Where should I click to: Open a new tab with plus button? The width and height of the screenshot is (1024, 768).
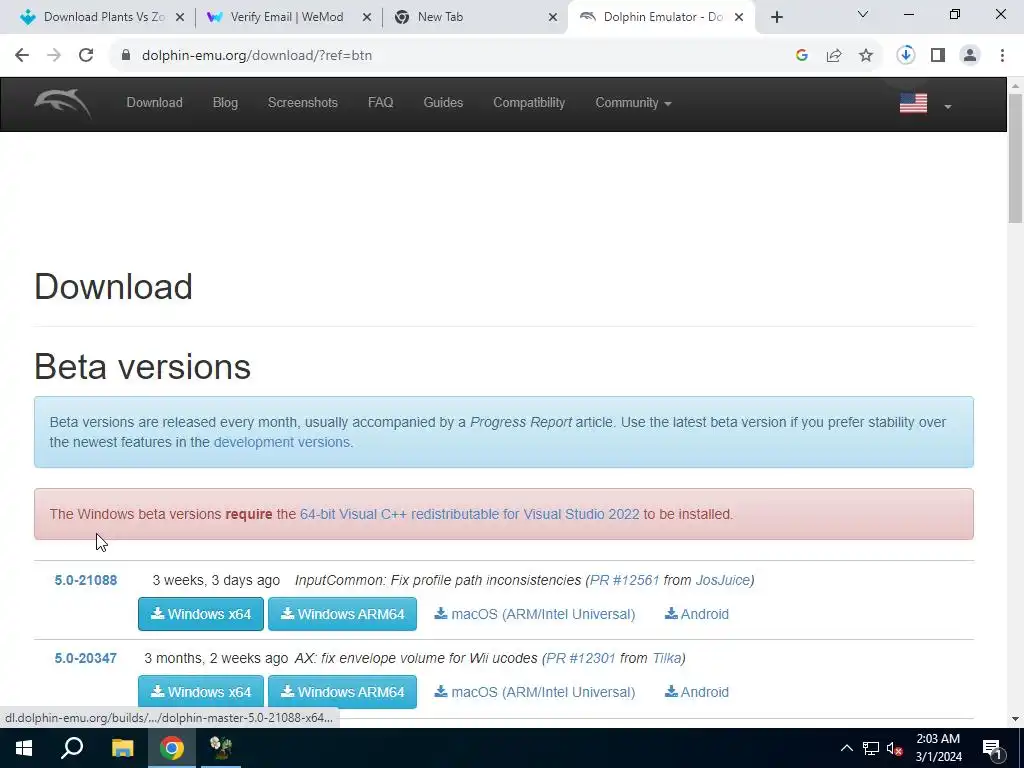coord(776,17)
